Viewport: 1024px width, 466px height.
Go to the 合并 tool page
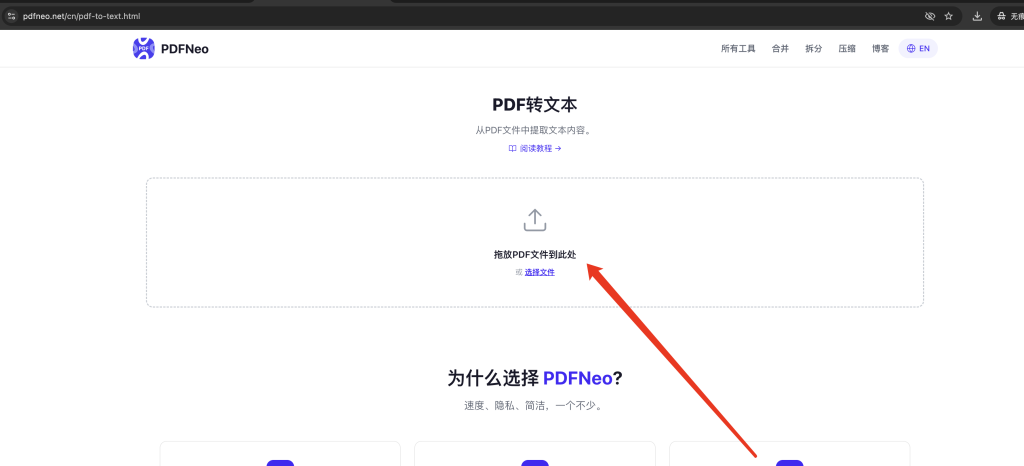point(780,48)
